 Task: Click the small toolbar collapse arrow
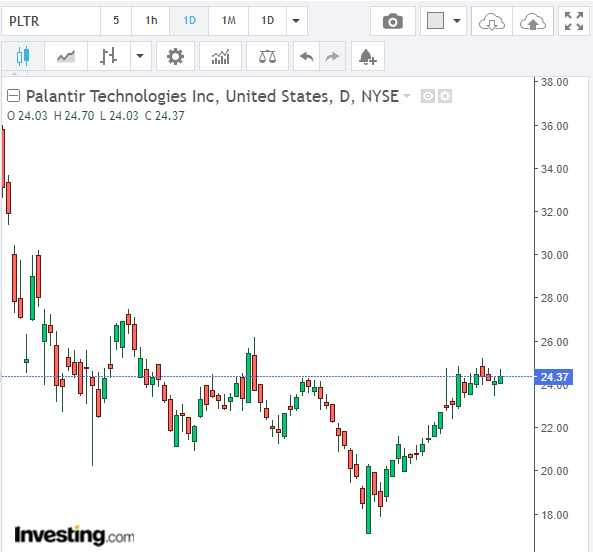click(x=15, y=74)
